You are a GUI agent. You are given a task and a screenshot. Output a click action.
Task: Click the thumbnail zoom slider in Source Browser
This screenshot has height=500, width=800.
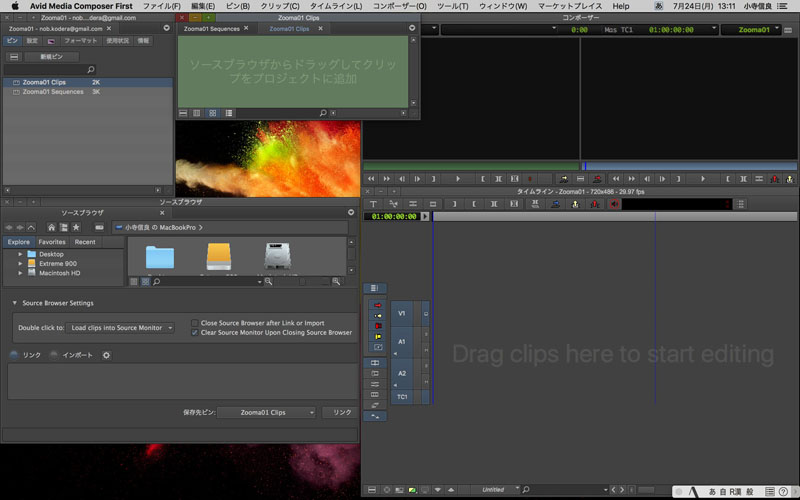tap(304, 282)
